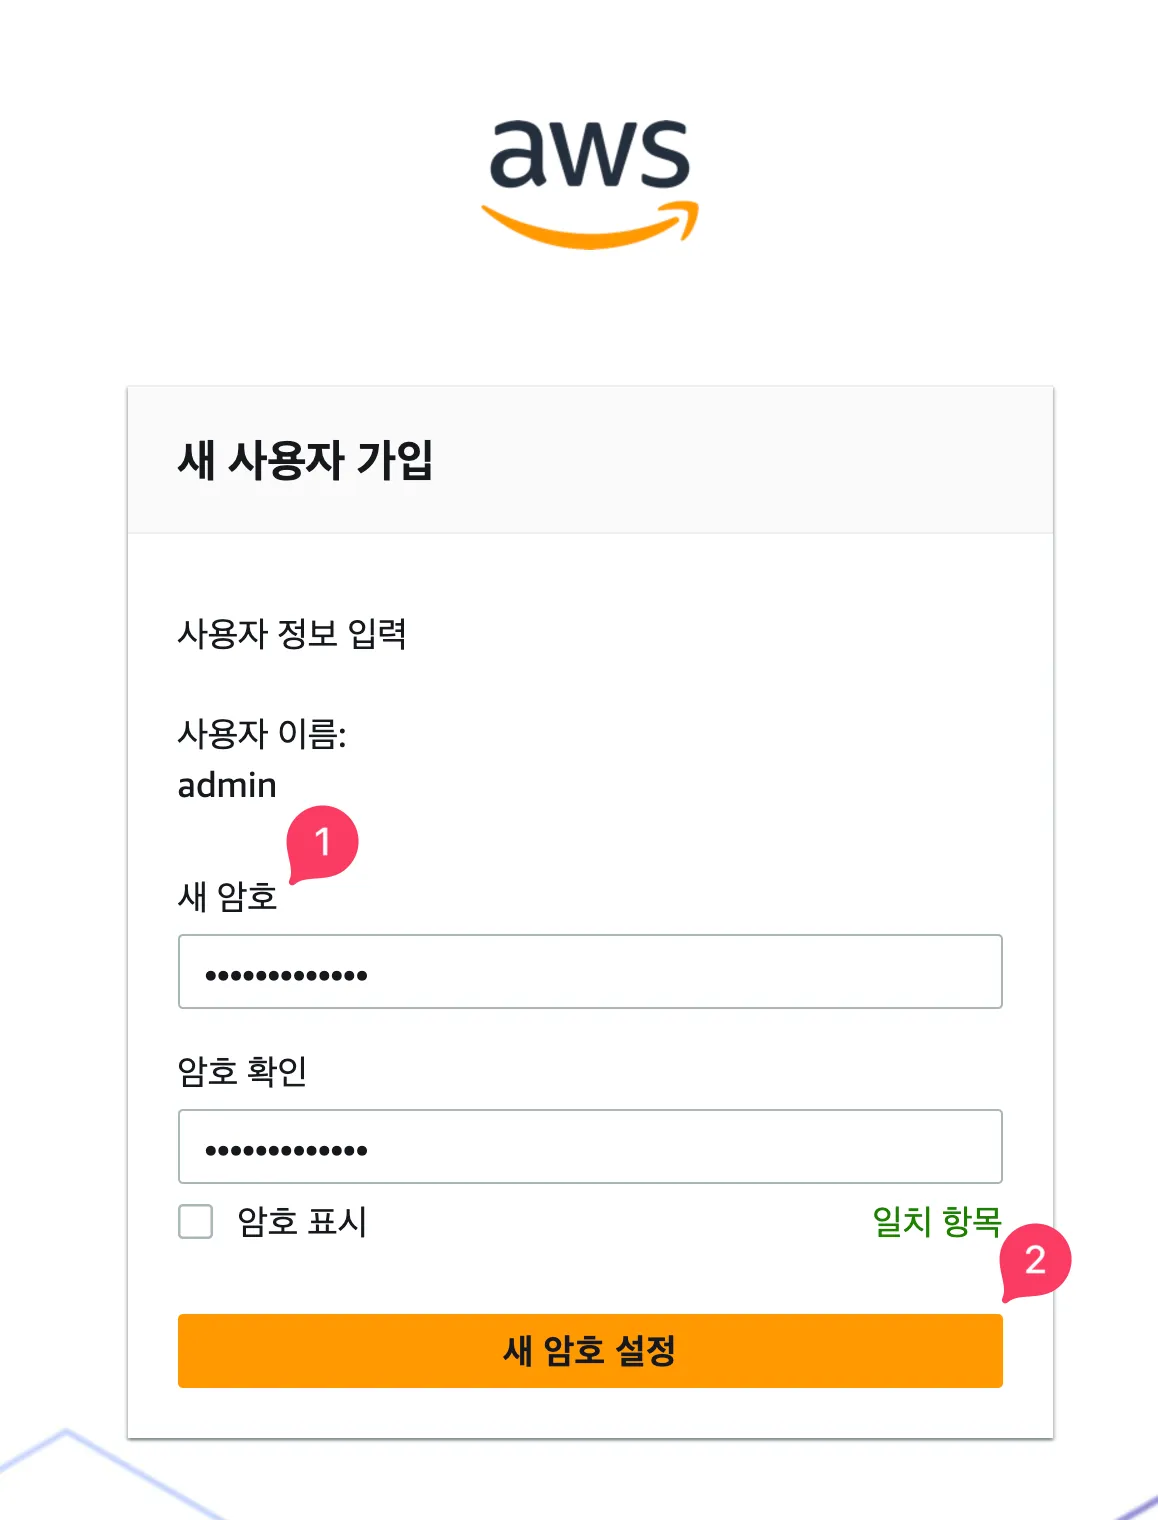Click the orange smile arrow under the aws logo
1158x1520 pixels.
pyautogui.click(x=588, y=229)
